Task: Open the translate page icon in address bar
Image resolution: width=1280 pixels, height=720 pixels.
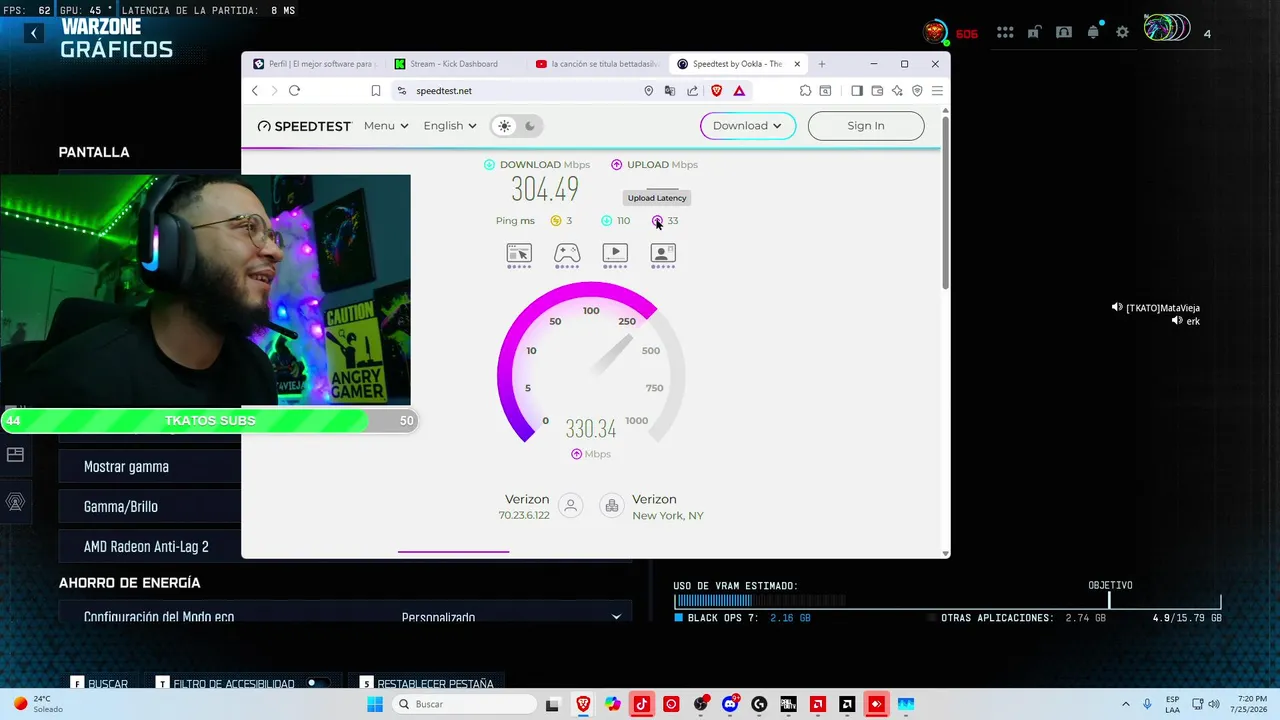Action: [x=670, y=91]
